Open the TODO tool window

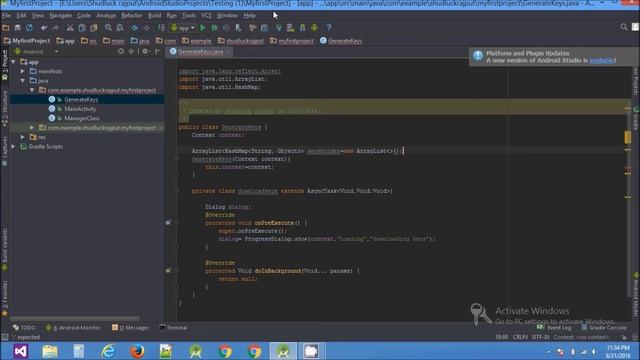(24, 328)
